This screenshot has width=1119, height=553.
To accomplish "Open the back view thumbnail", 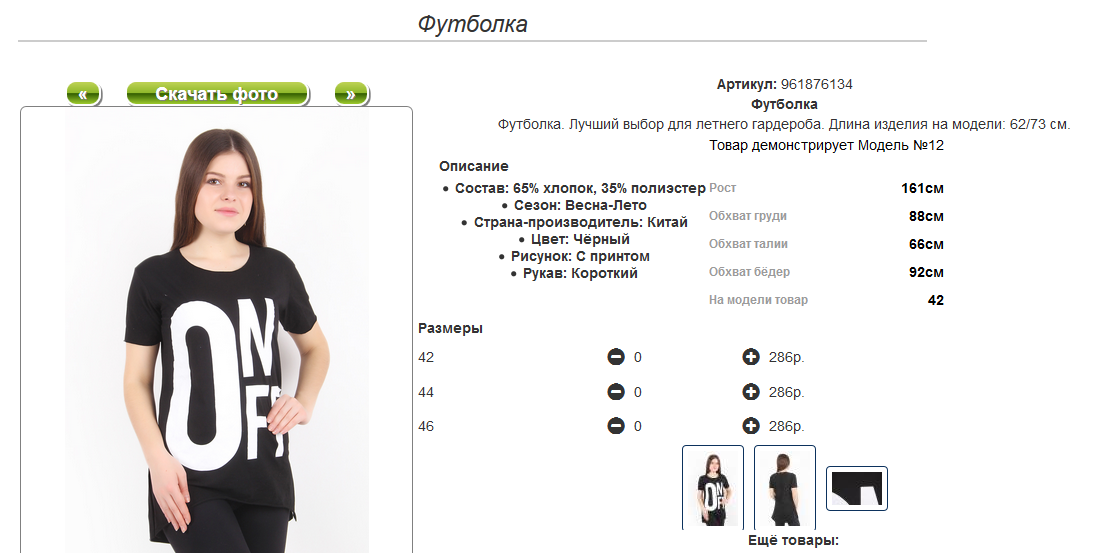I will 785,487.
